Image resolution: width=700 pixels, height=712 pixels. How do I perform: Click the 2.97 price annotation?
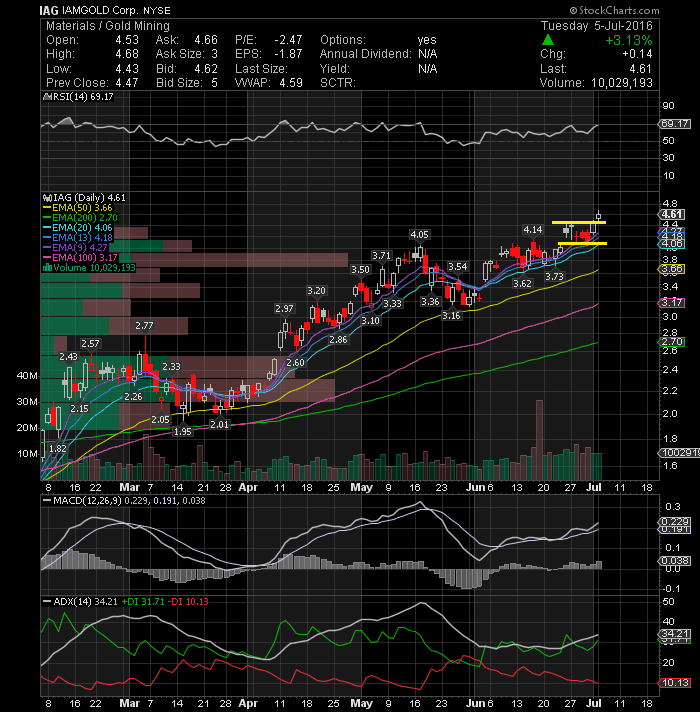284,308
